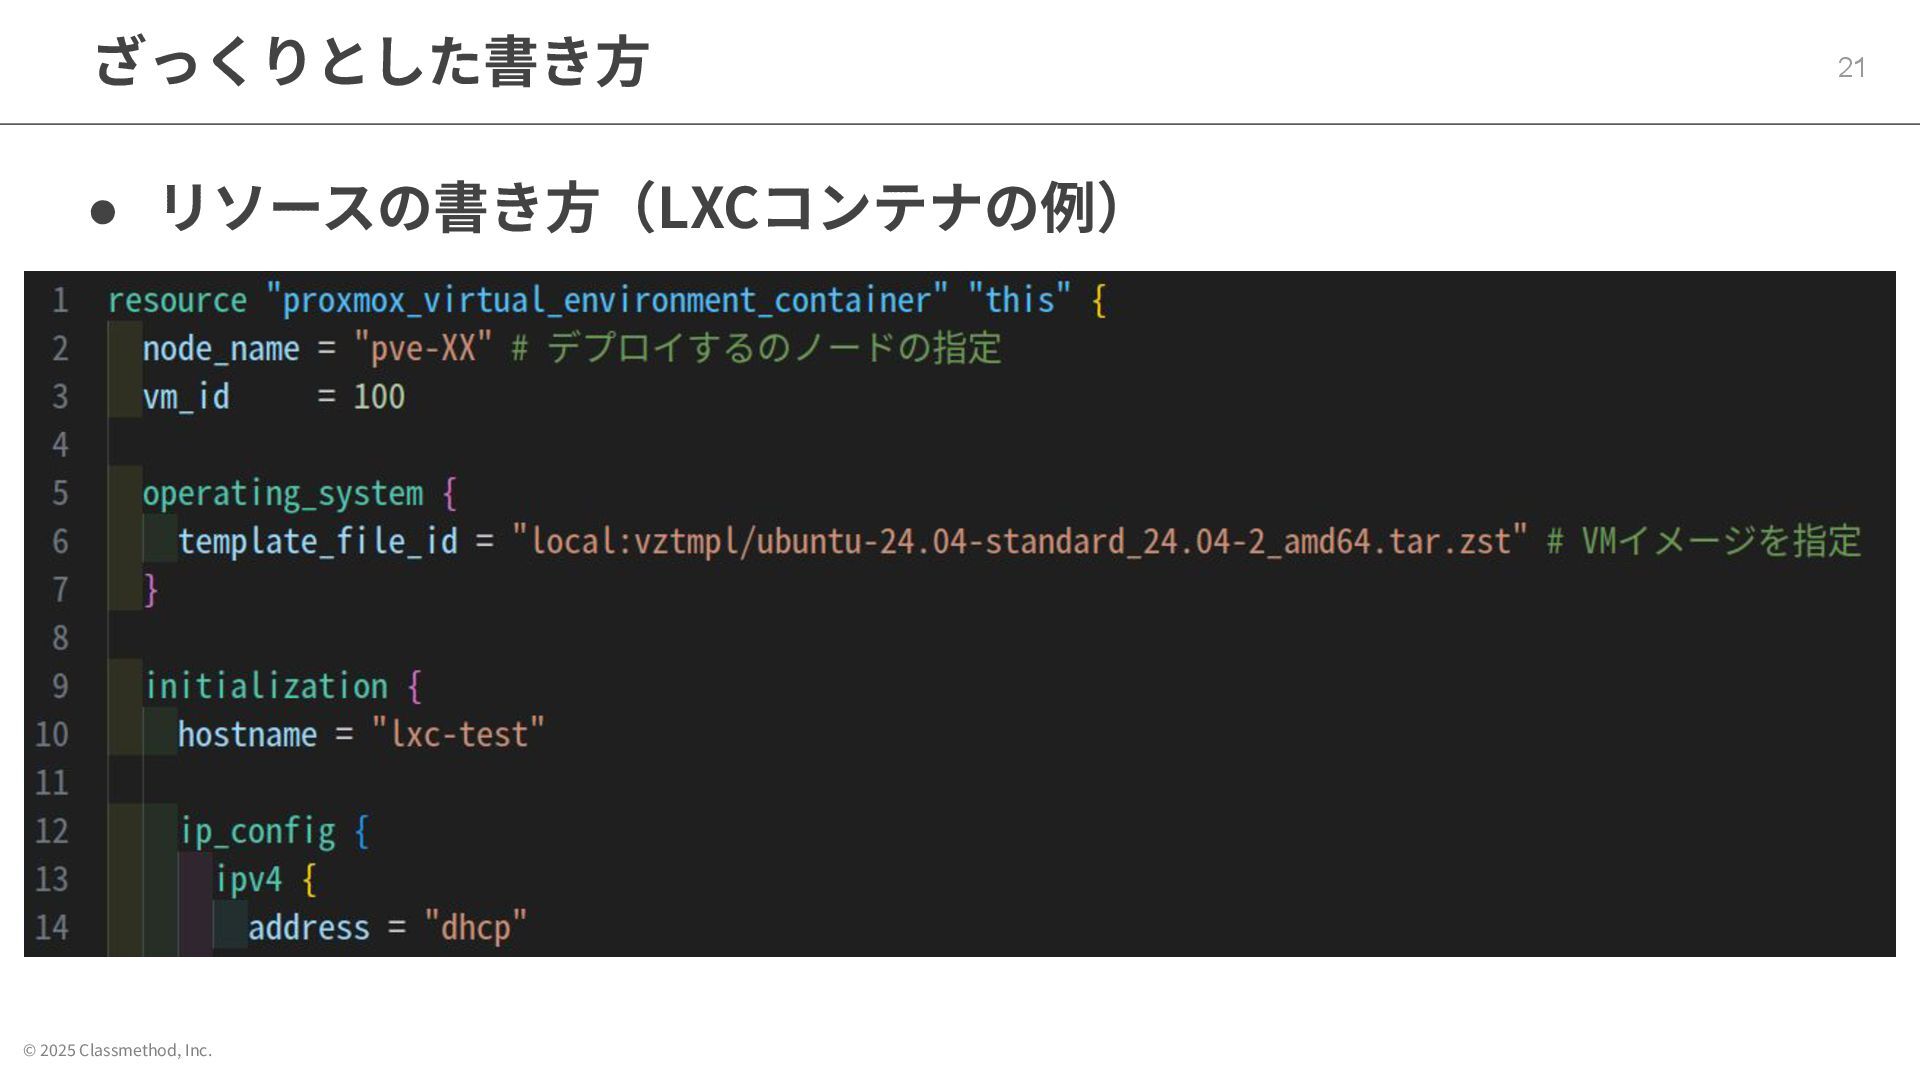1920x1080 pixels.
Task: Click the slide title ざっくりとした書き方
Action: (x=371, y=61)
